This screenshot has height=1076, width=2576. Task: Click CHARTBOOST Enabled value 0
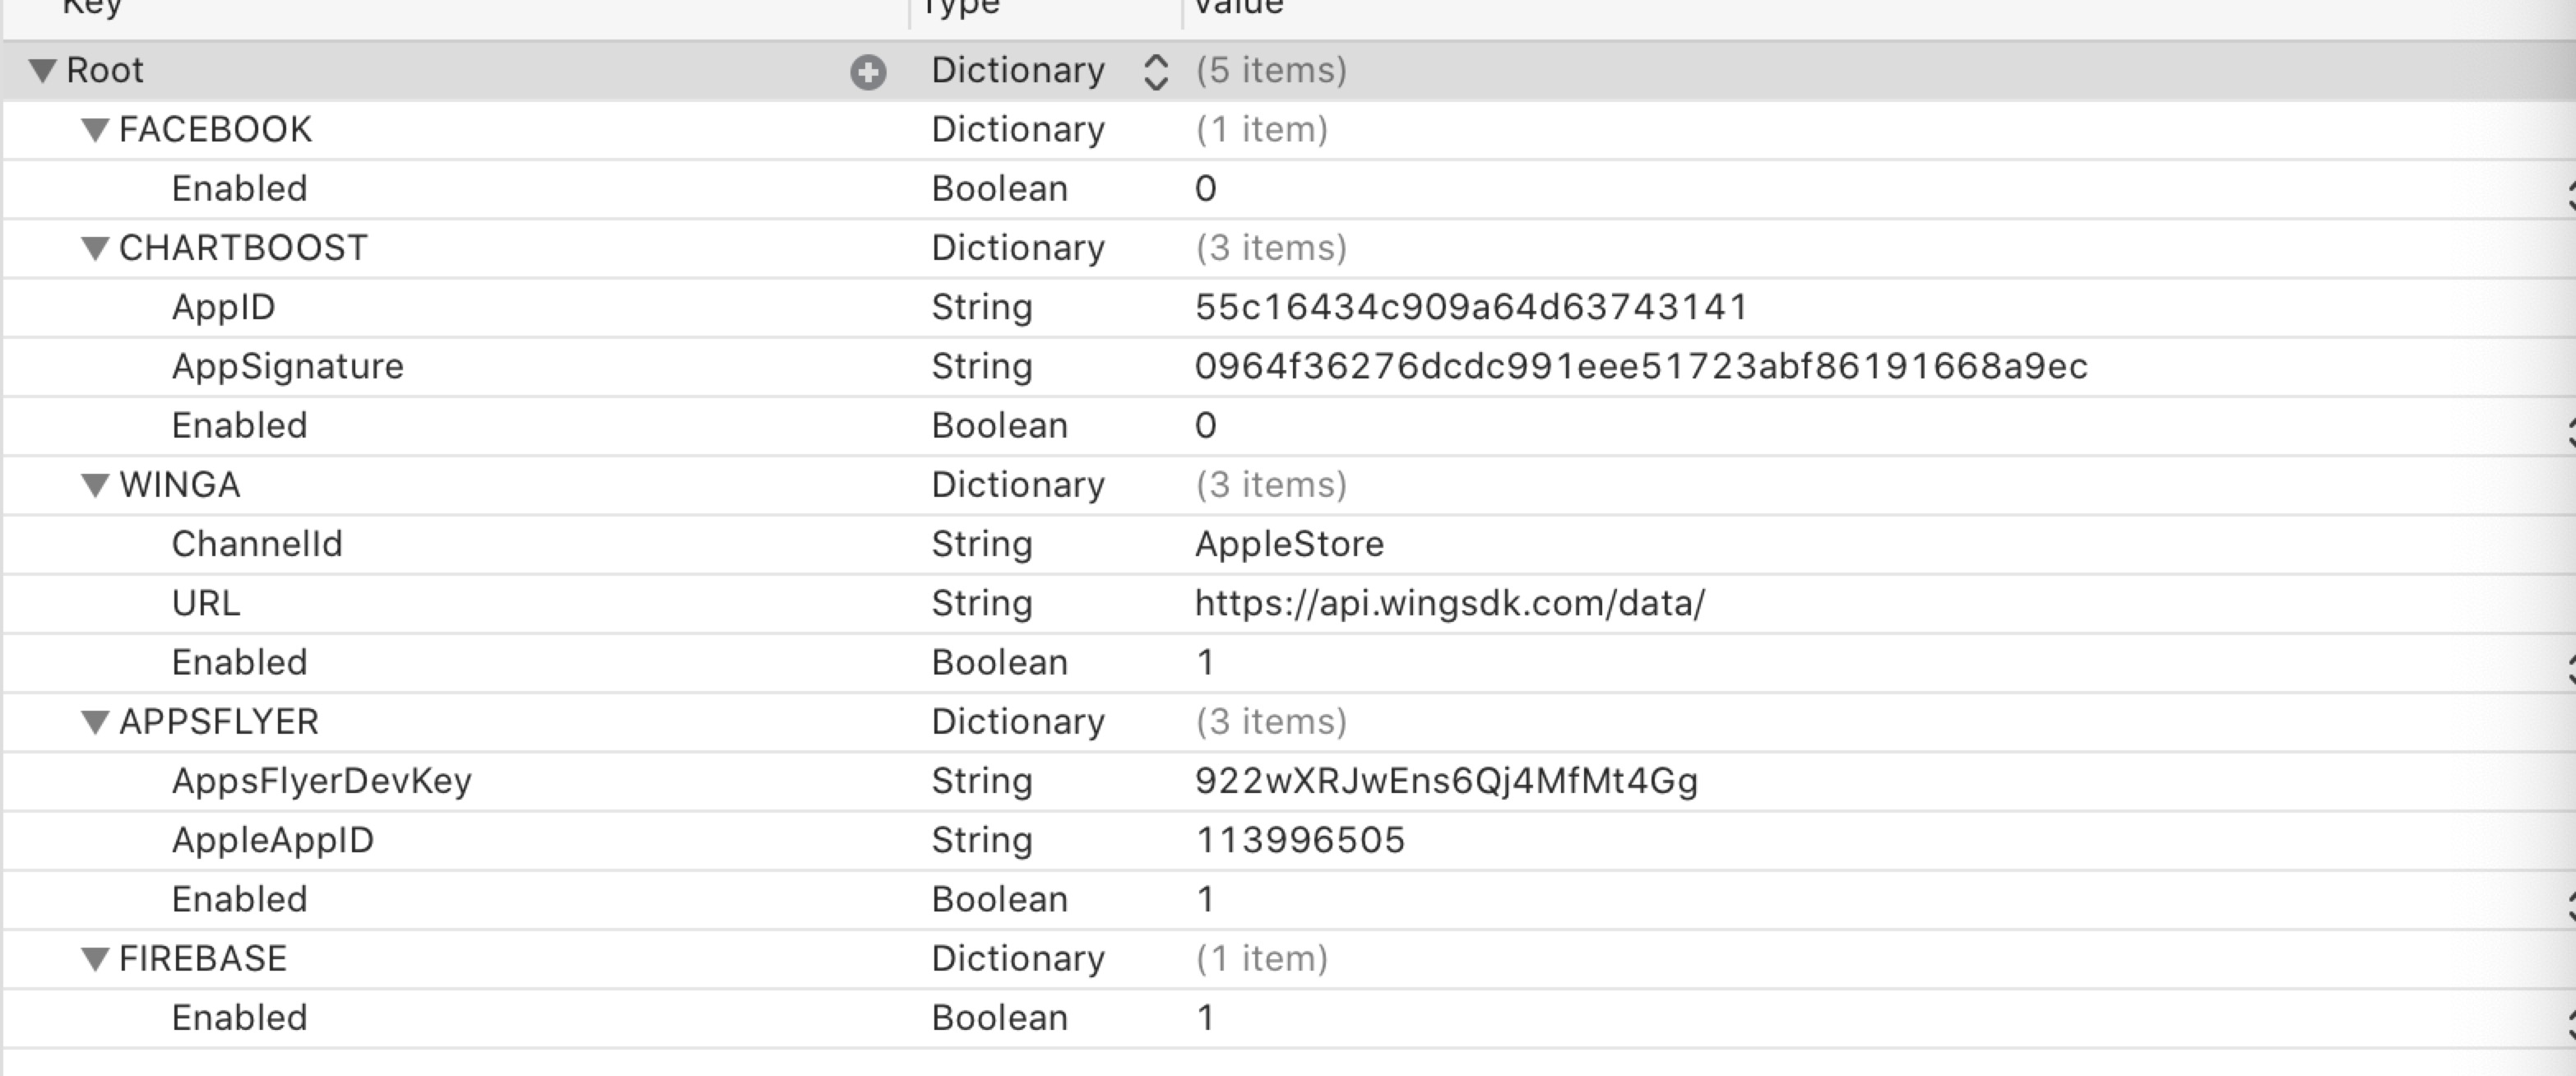coord(1206,426)
